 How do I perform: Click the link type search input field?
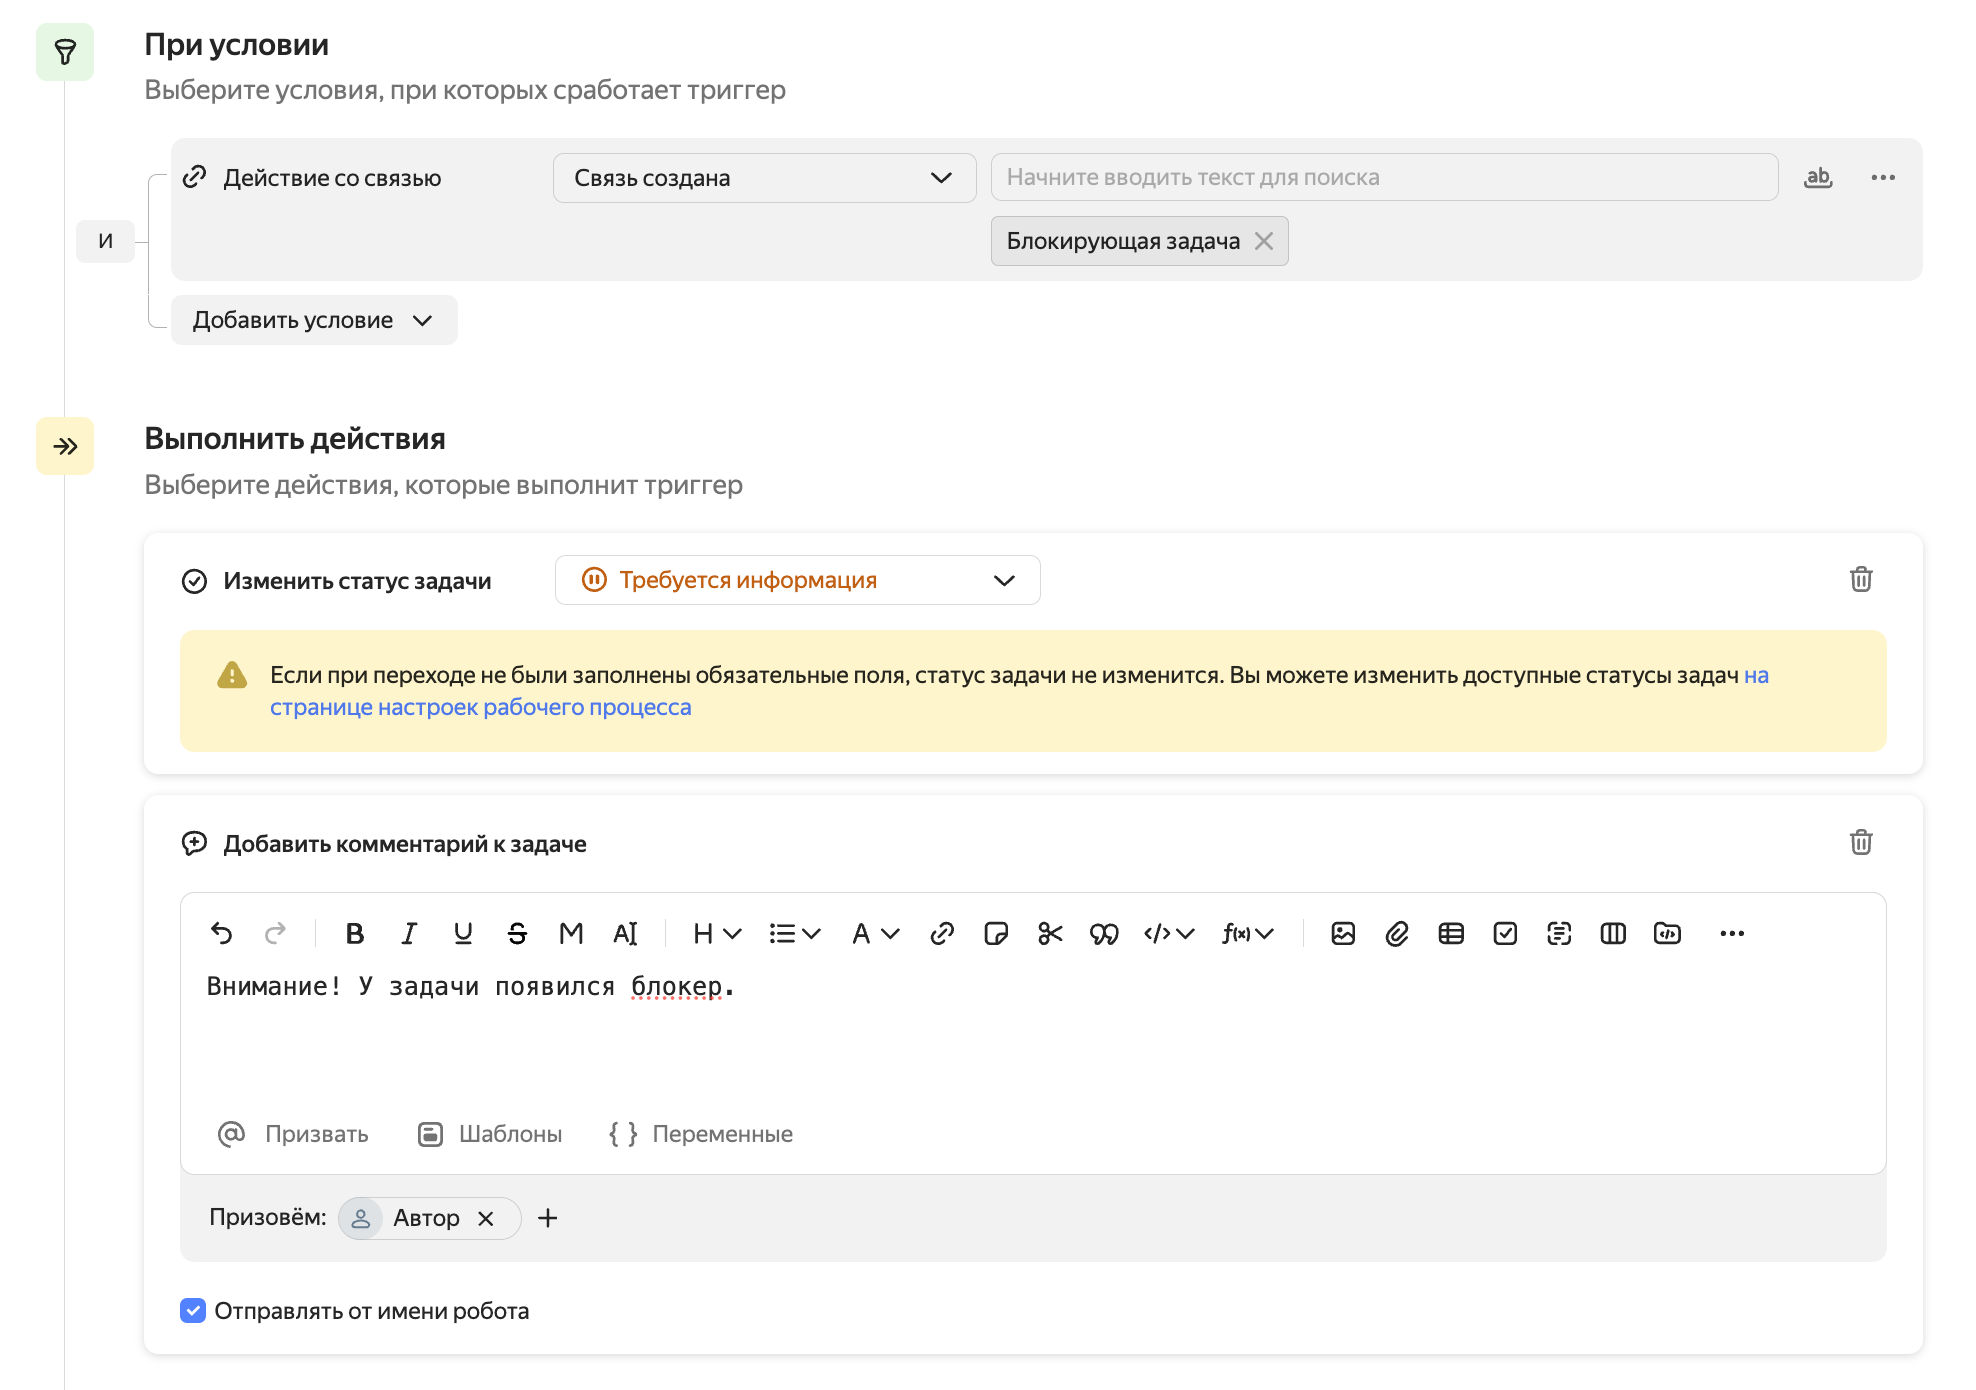(x=1383, y=178)
